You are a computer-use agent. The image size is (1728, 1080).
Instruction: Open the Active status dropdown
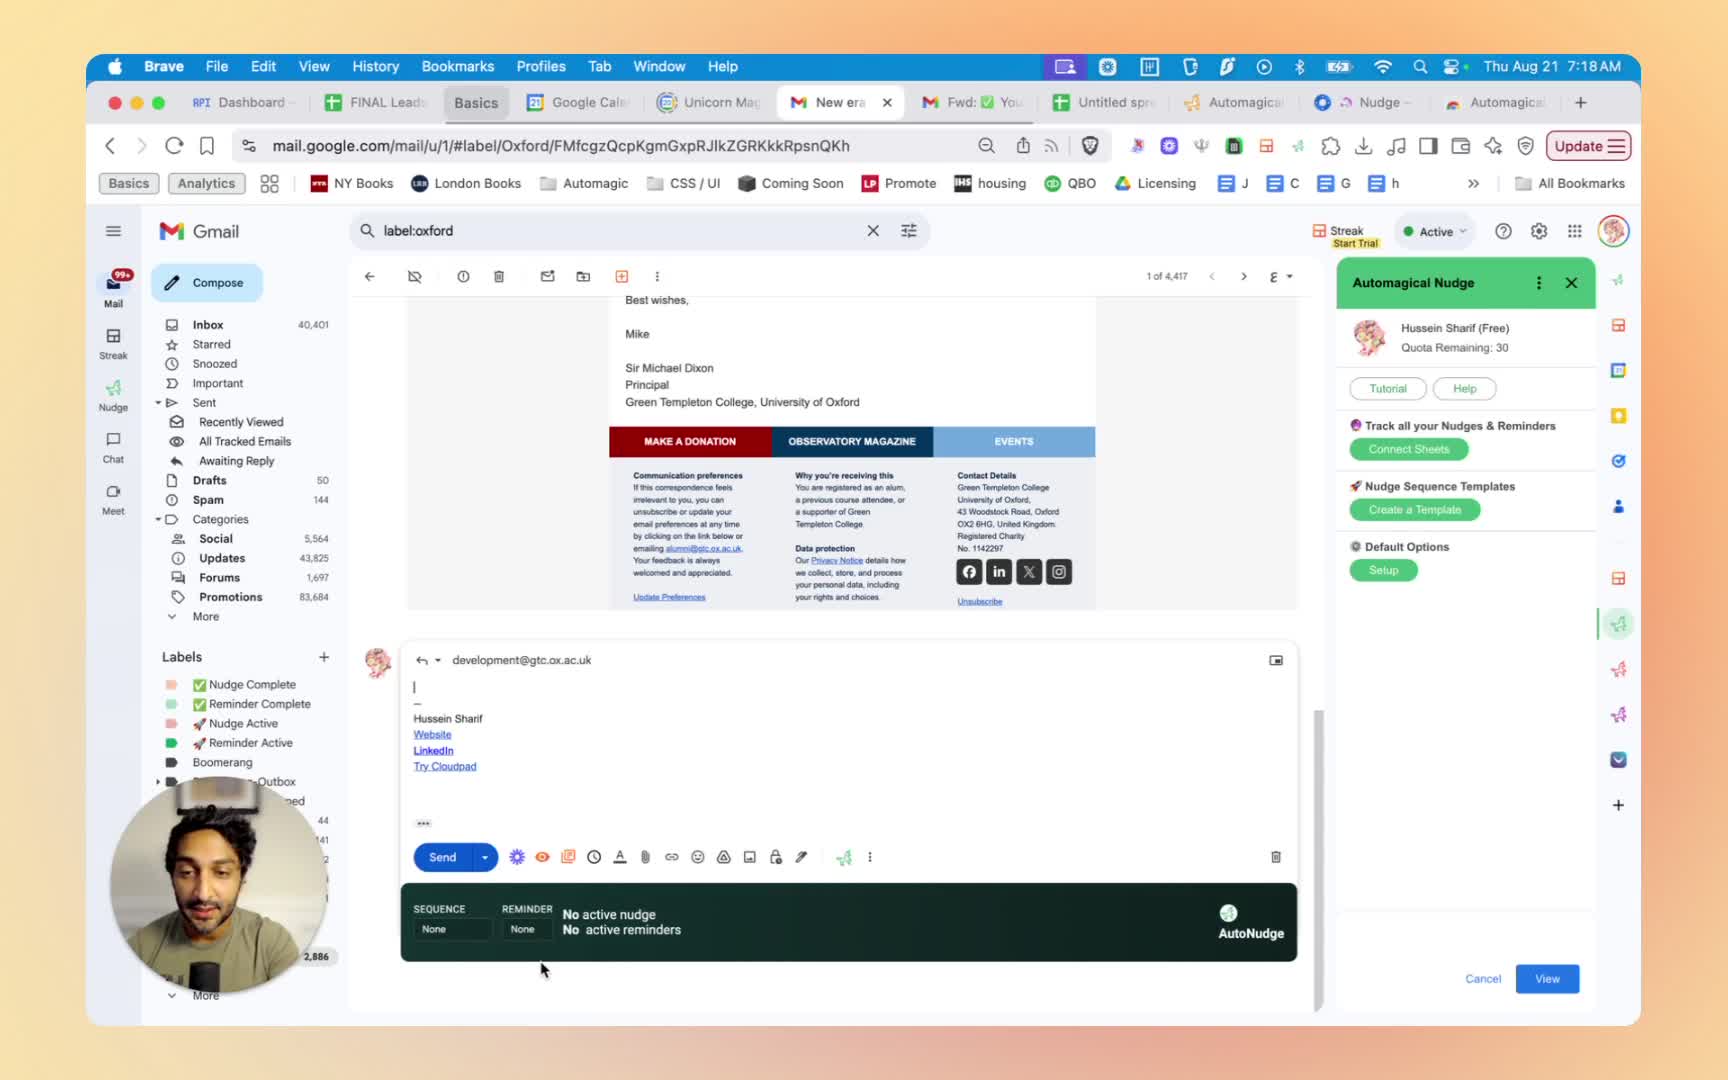click(1435, 232)
